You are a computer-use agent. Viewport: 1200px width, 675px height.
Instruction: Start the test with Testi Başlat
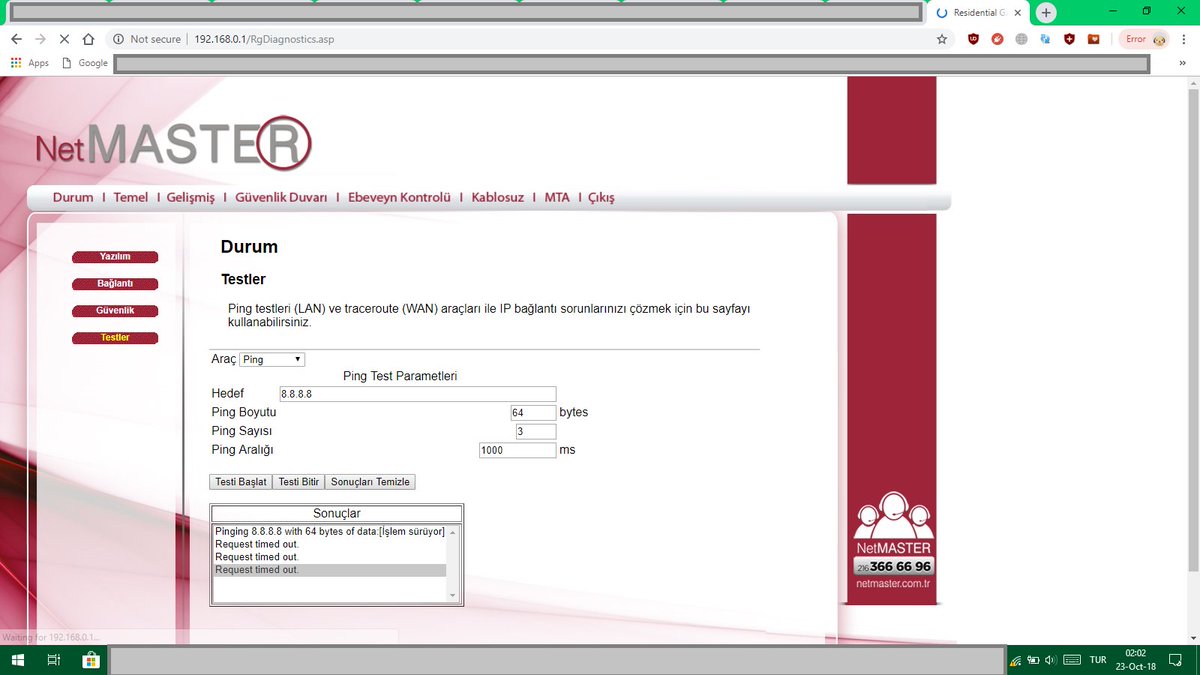click(241, 482)
